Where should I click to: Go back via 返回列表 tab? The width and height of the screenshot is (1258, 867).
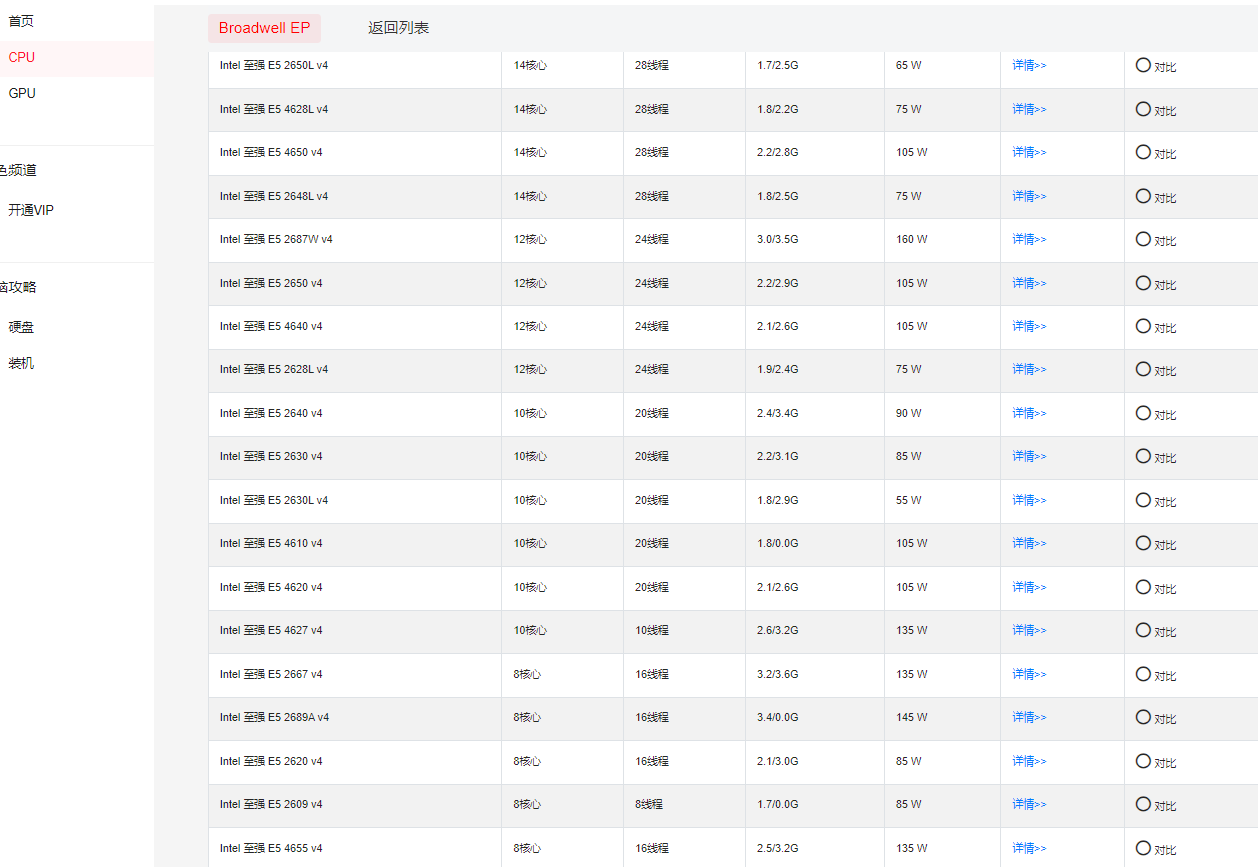click(x=398, y=28)
